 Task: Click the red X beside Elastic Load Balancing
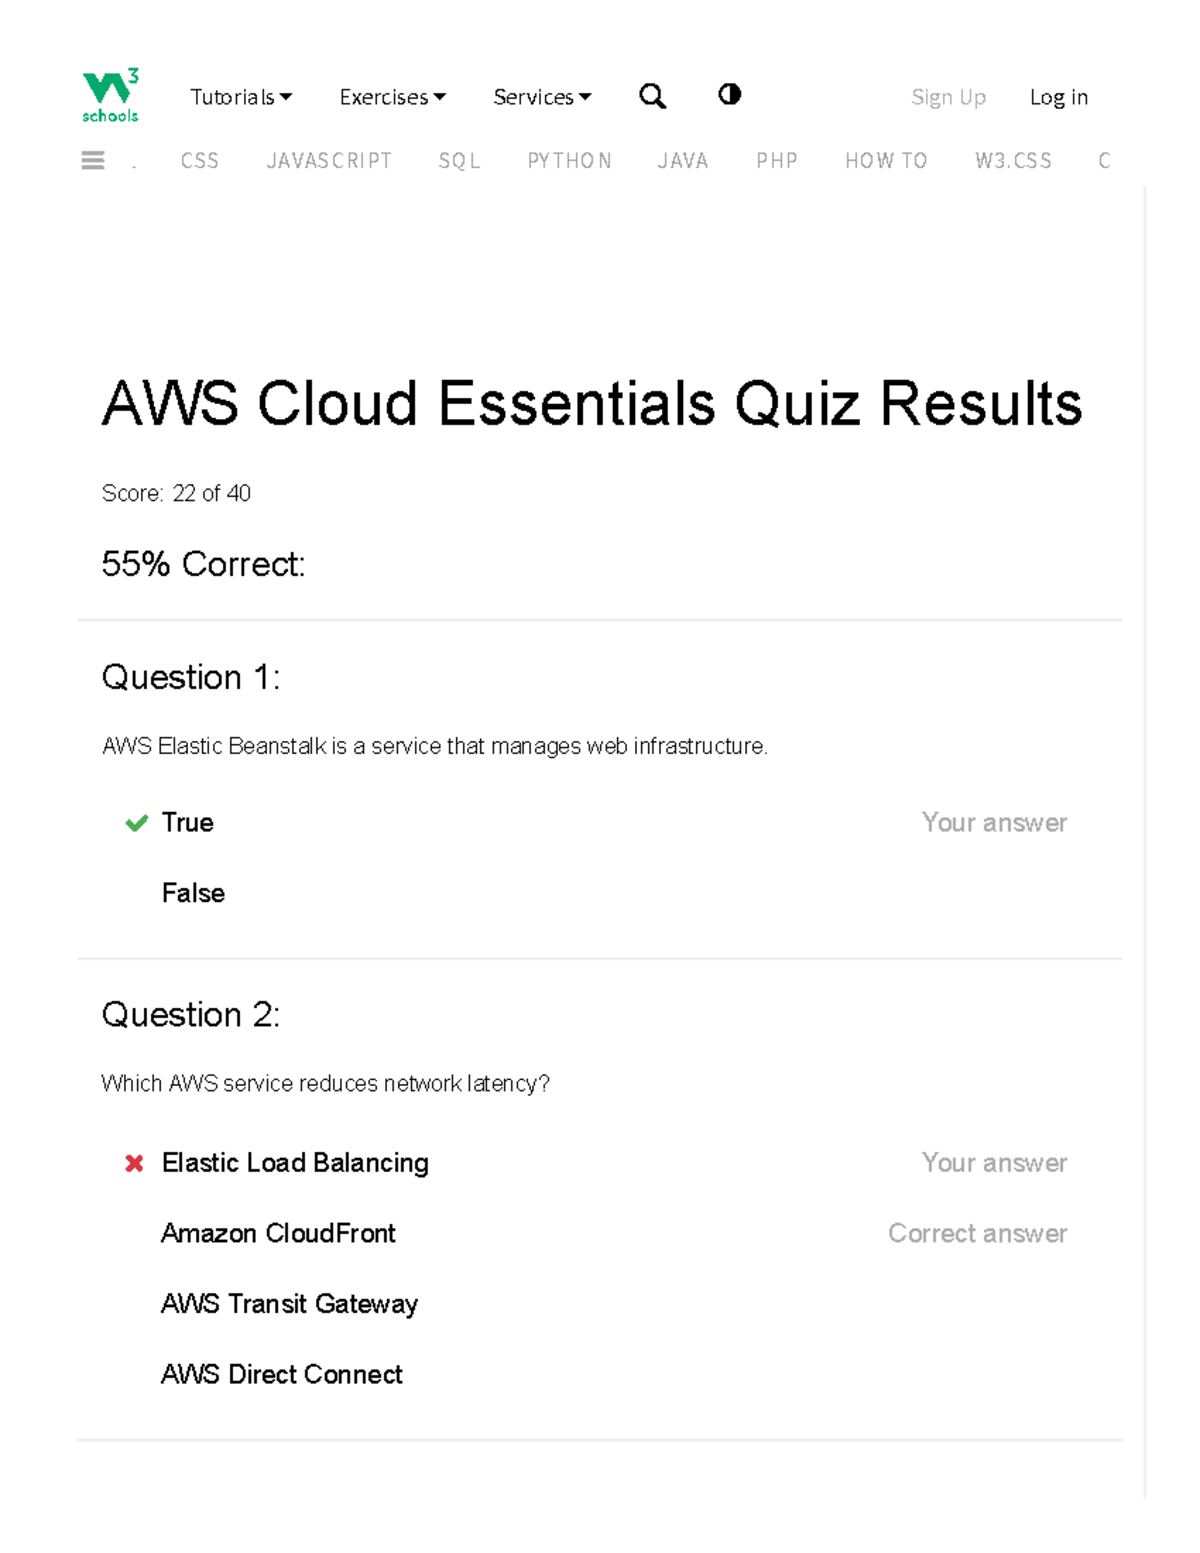coord(134,1163)
